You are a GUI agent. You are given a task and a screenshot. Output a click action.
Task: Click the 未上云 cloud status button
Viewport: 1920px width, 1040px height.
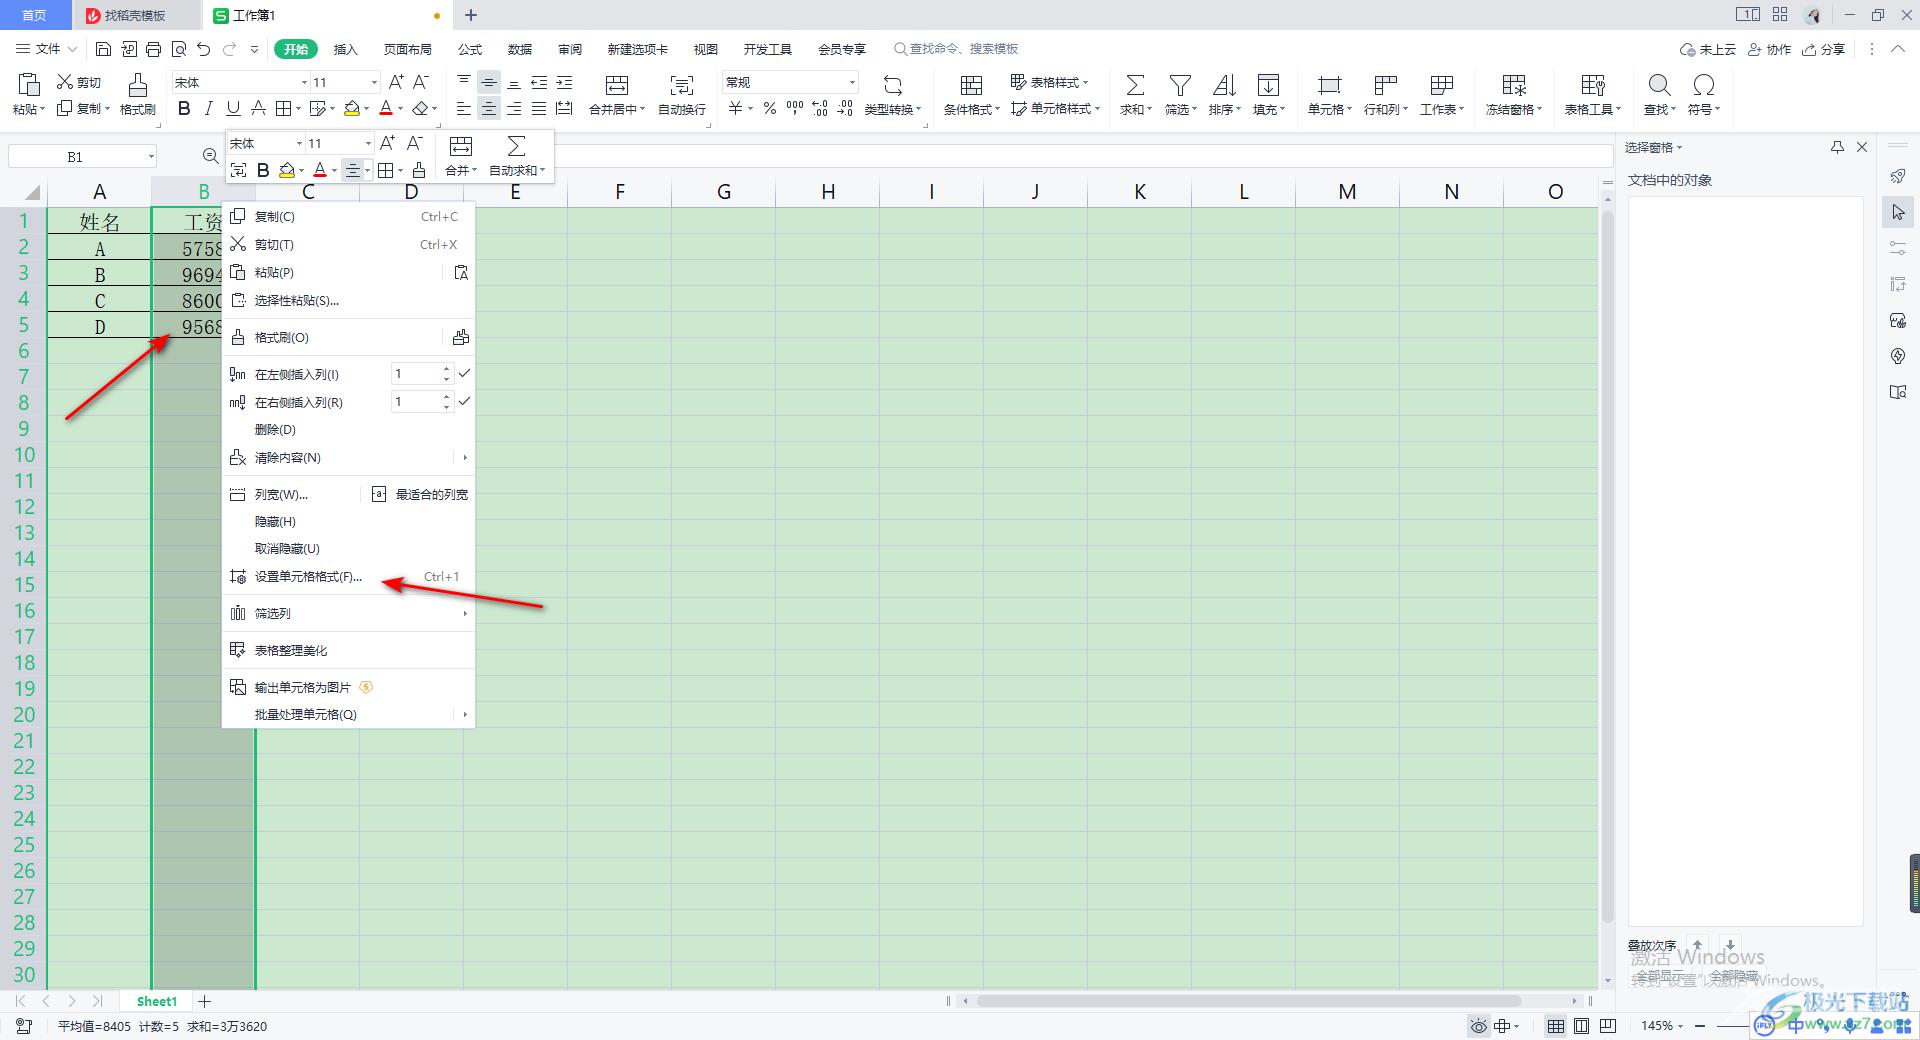(x=1708, y=49)
